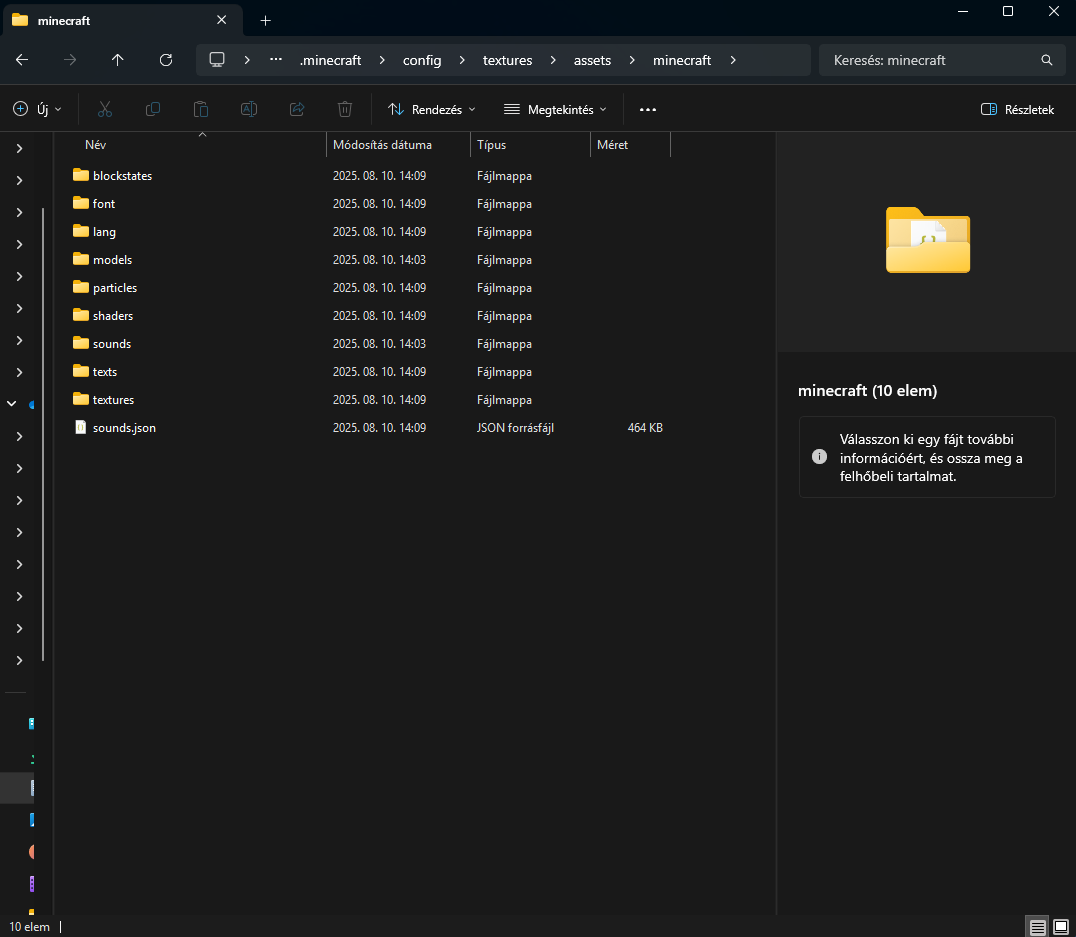Viewport: 1076px width, 937px height.
Task: Go back to previous folder
Action: (22, 60)
